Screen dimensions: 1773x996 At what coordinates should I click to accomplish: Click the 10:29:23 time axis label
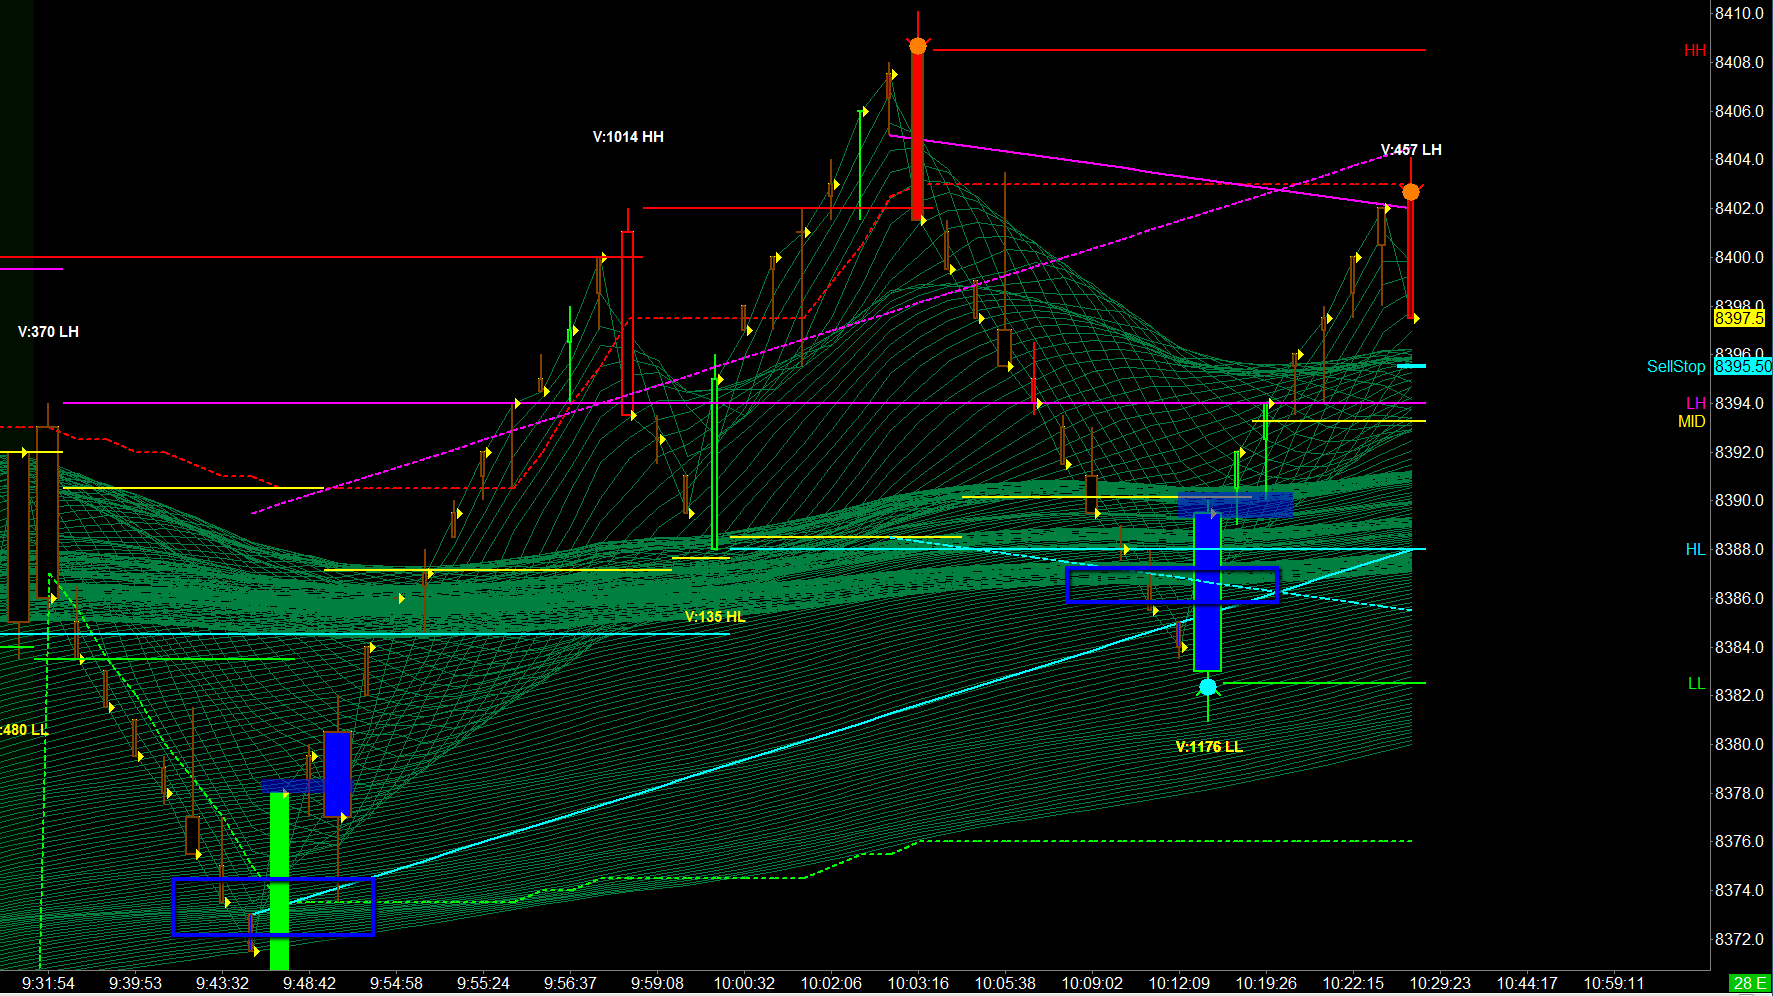coord(1440,984)
